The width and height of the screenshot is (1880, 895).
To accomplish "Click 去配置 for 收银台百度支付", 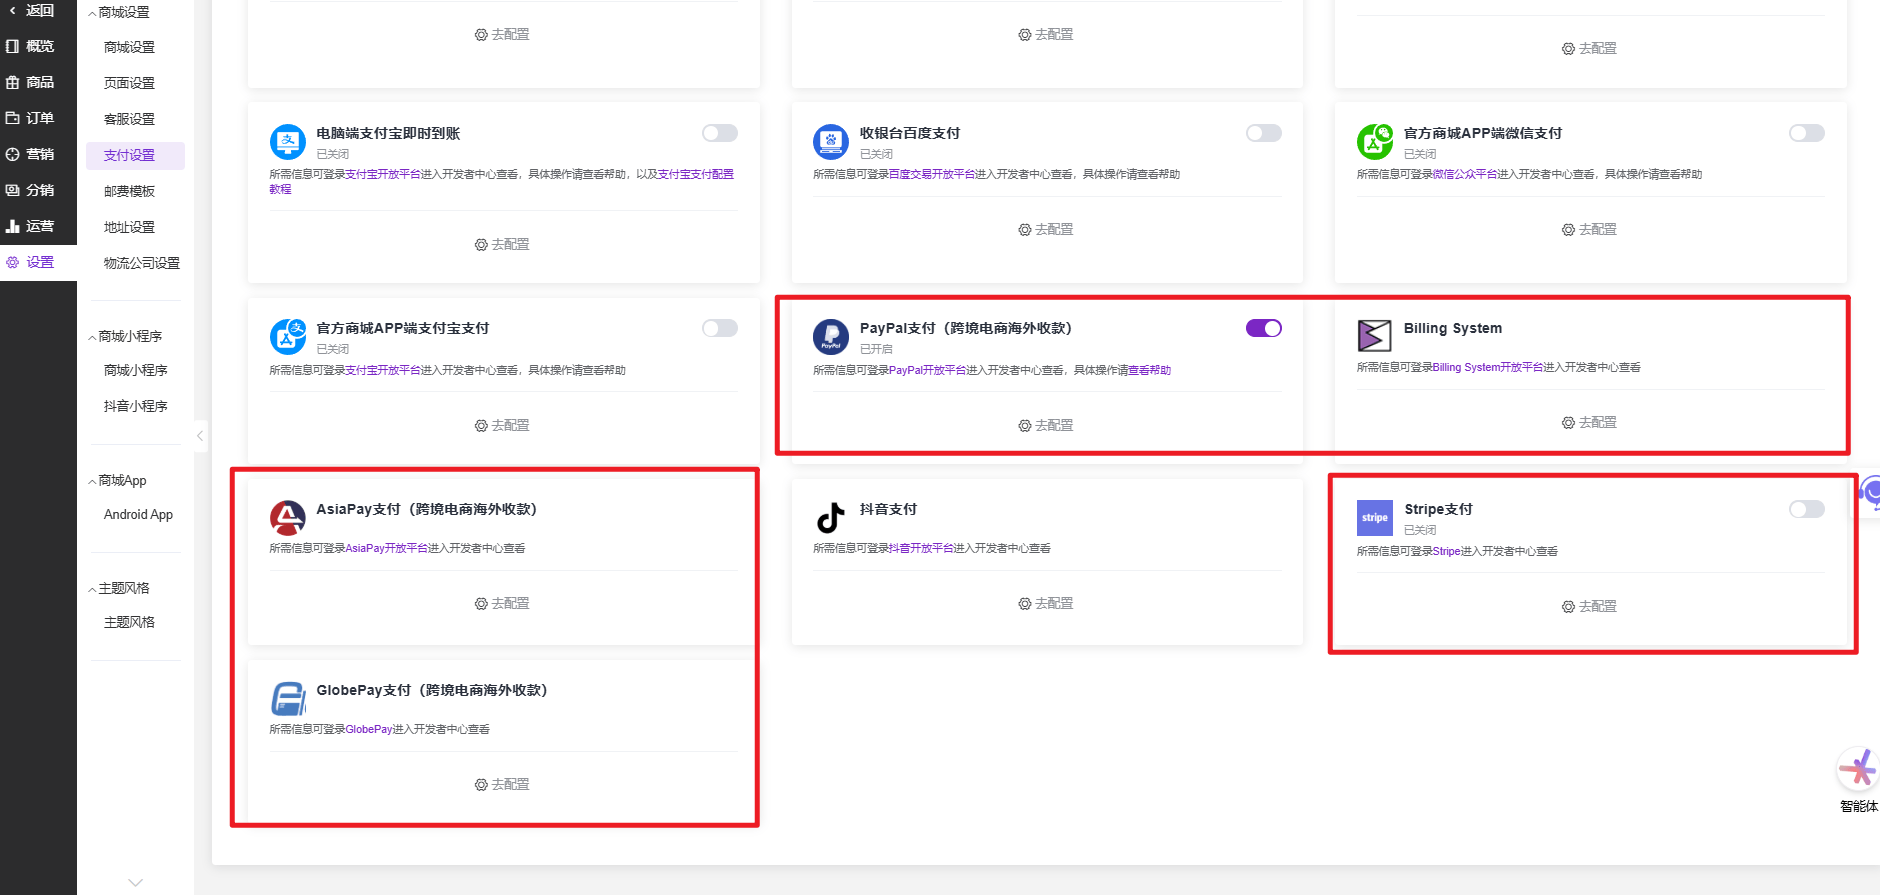I will tap(1046, 230).
